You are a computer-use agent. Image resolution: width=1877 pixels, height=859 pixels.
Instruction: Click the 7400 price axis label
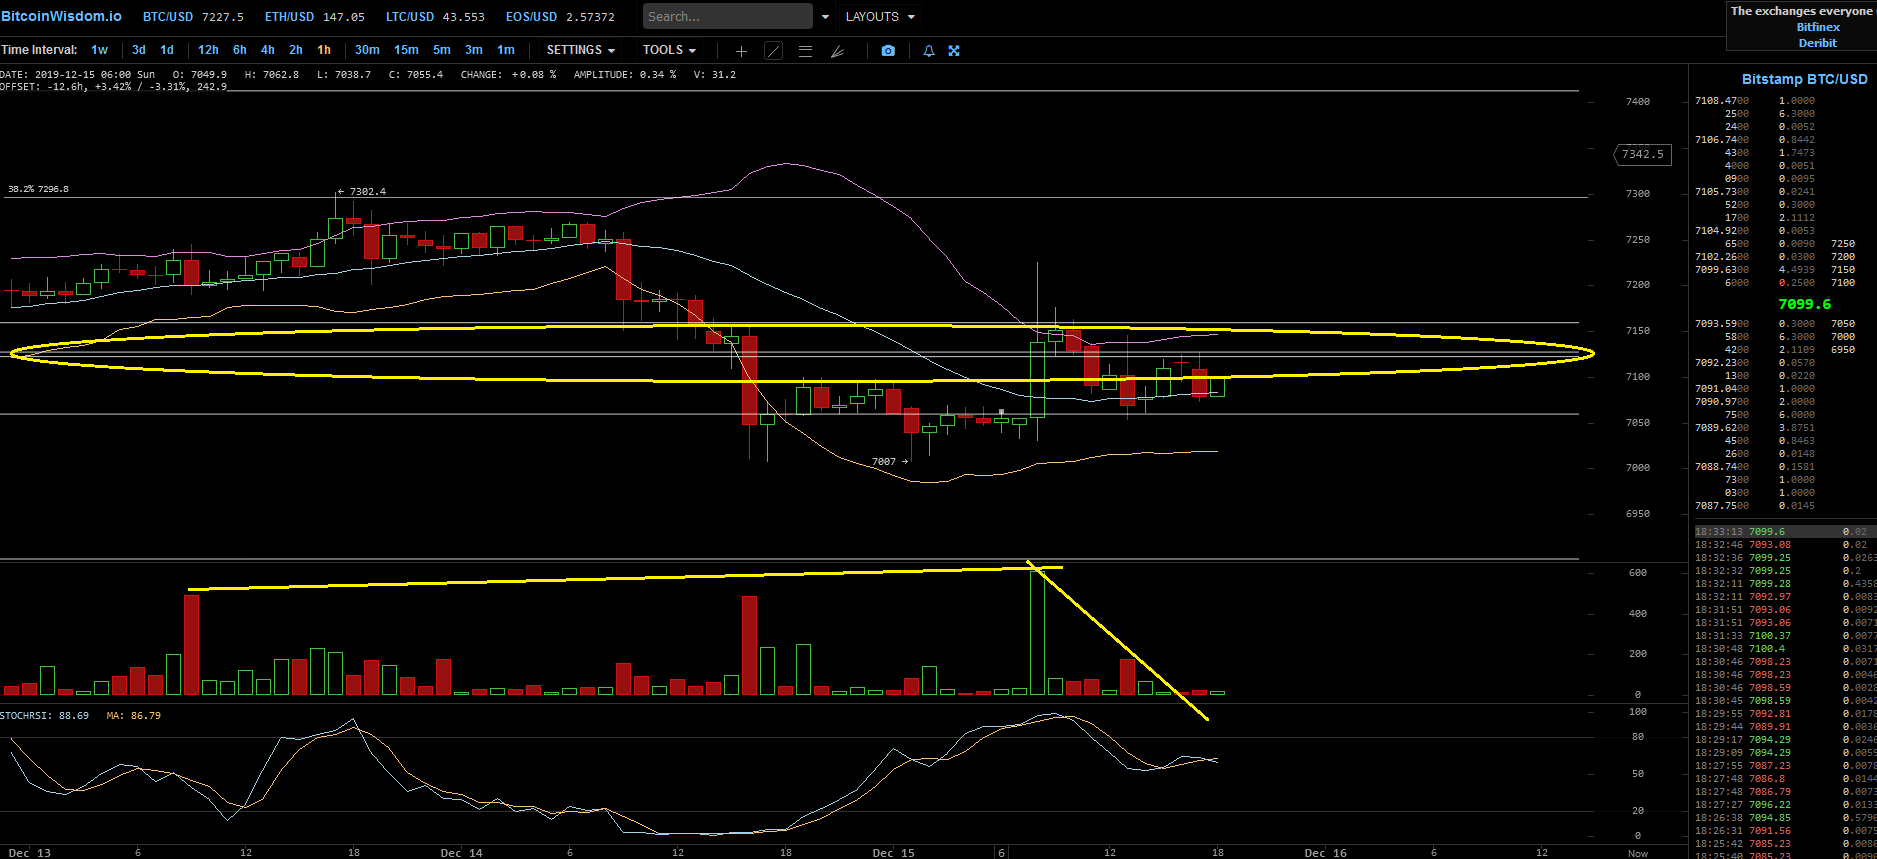click(x=1638, y=102)
